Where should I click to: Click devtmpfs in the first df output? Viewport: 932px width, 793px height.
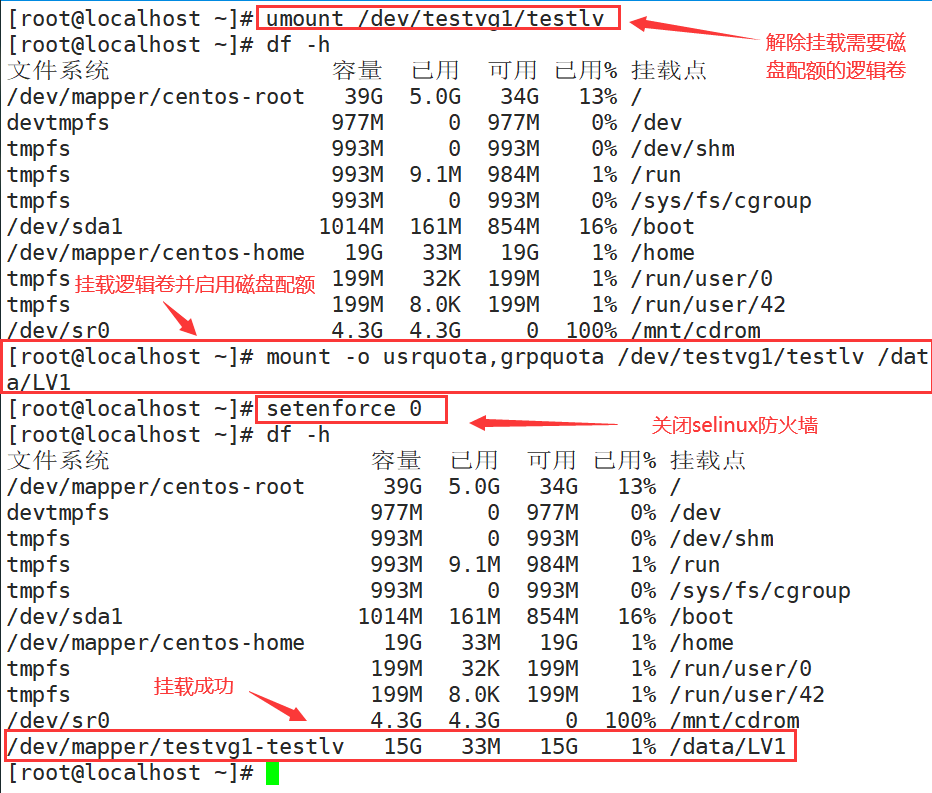pyautogui.click(x=58, y=122)
